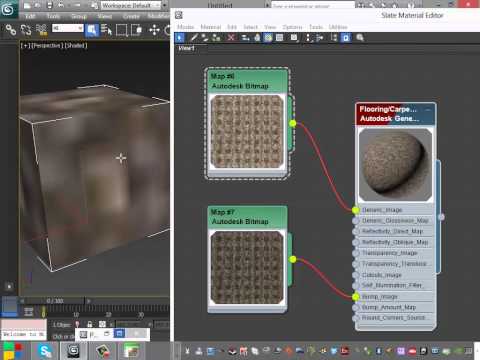The image size is (480, 360).
Task: Click Bind to Space Warp icon
Action: point(41,30)
